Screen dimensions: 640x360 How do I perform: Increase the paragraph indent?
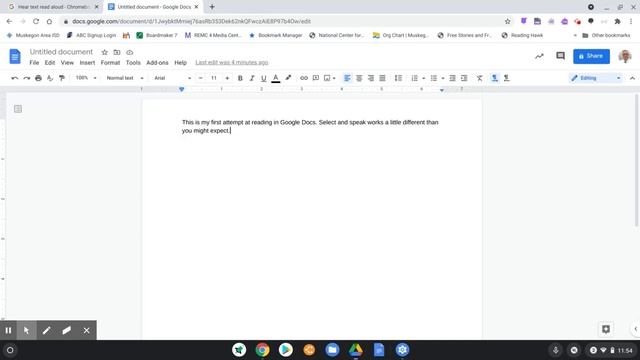464,78
